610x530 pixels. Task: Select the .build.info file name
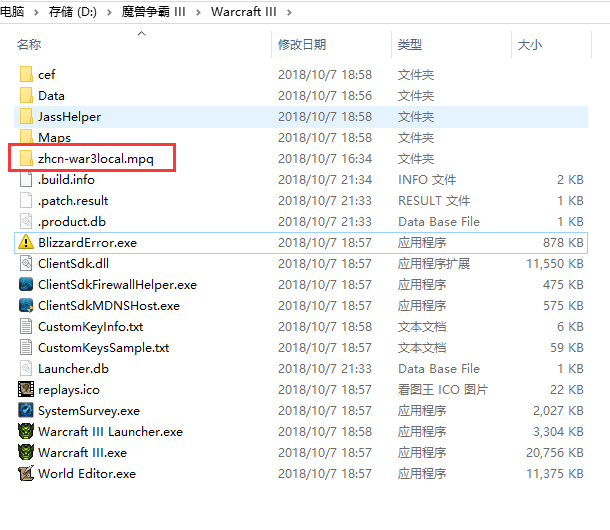(66, 179)
